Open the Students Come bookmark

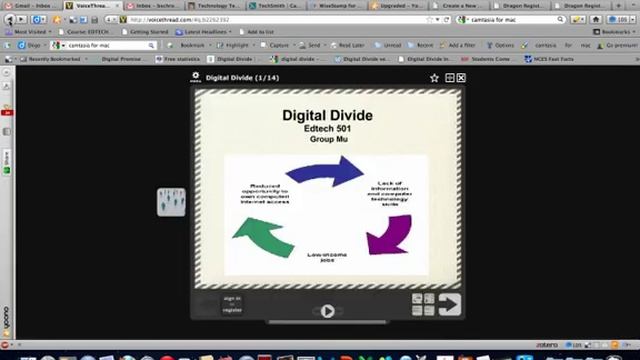tap(485, 59)
